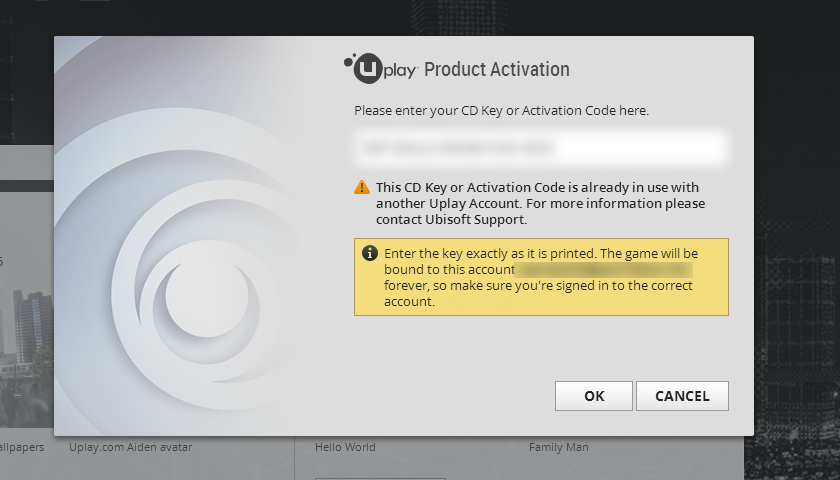Click the Uplay logo in the dialog header
The image size is (840, 480).
[x=380, y=69]
